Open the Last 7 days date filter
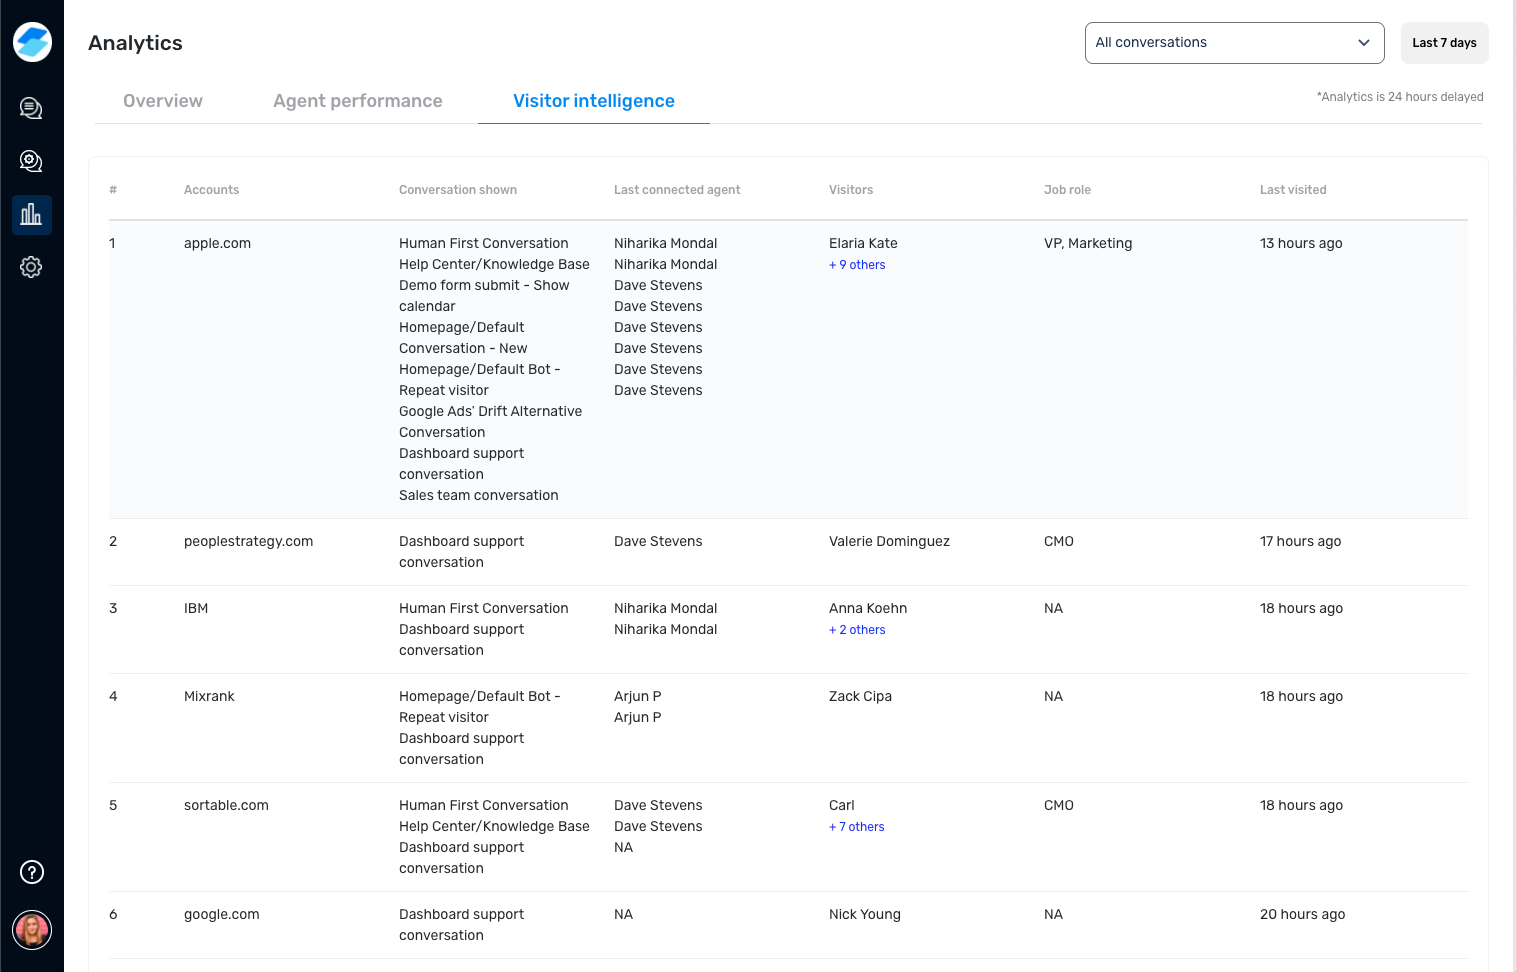This screenshot has width=1516, height=972. pos(1444,43)
